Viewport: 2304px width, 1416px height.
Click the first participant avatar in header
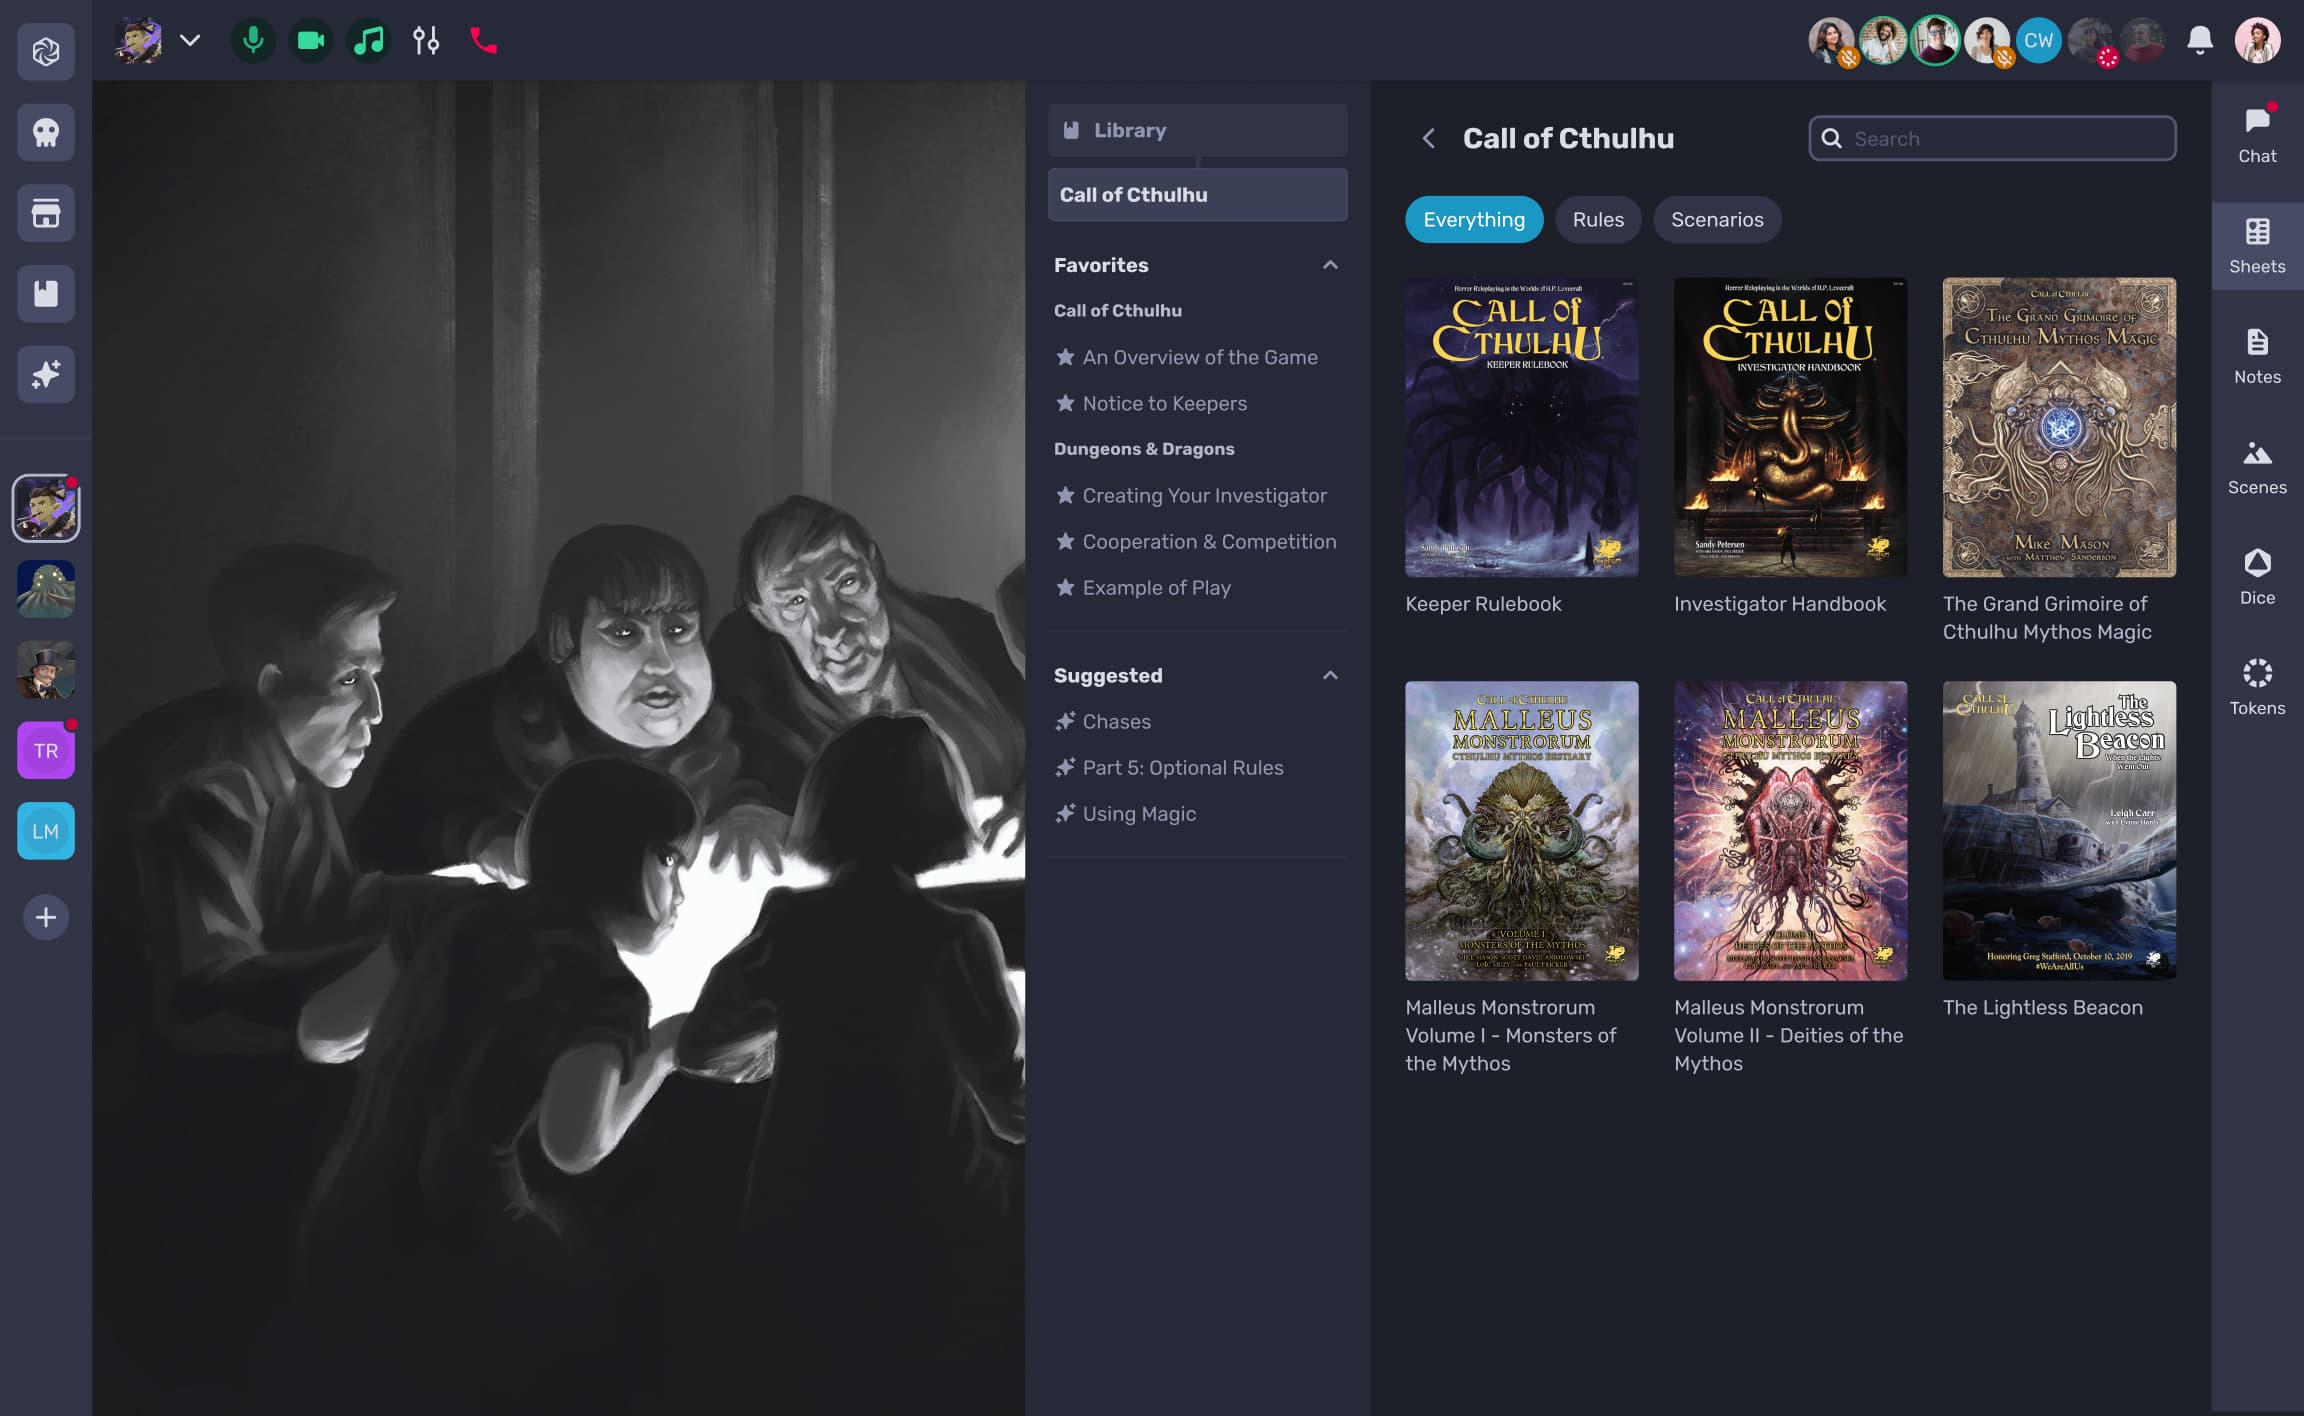[x=1831, y=41]
